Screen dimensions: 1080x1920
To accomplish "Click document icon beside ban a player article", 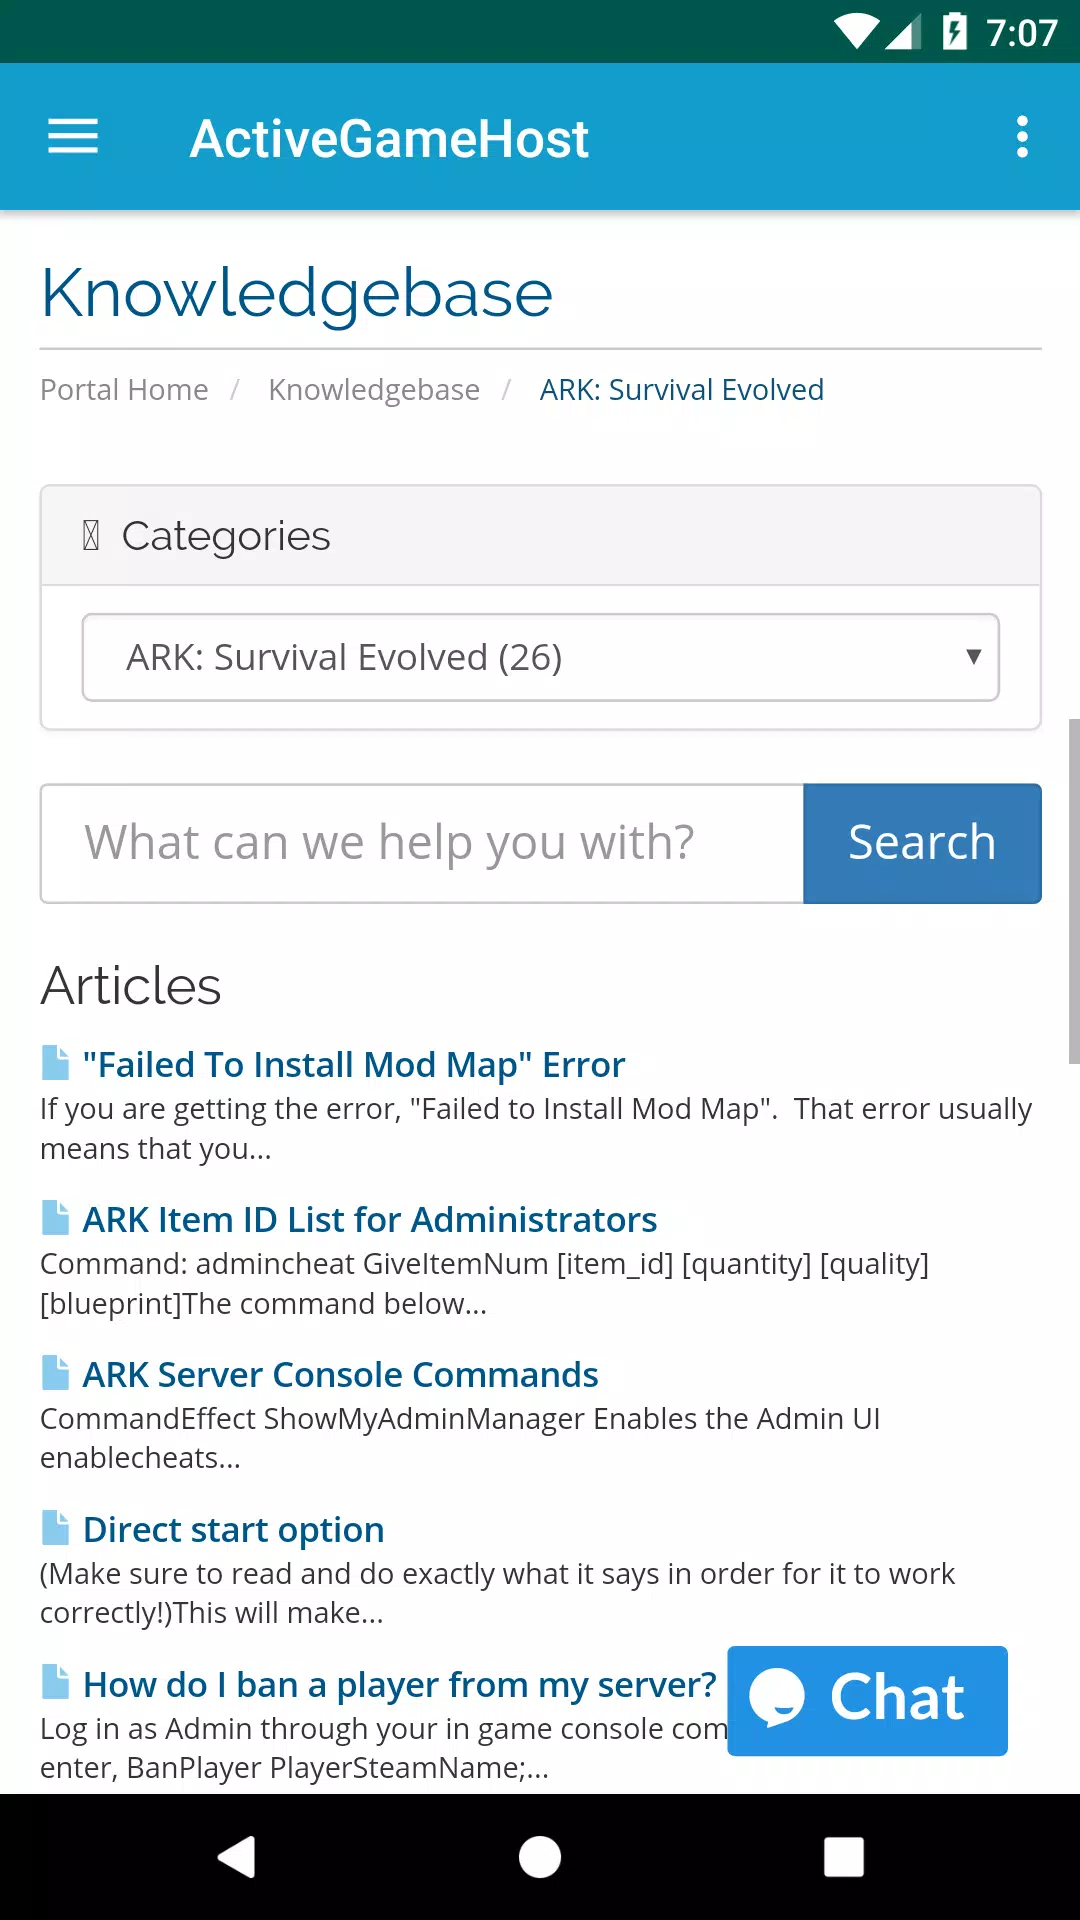I will pos(55,1683).
